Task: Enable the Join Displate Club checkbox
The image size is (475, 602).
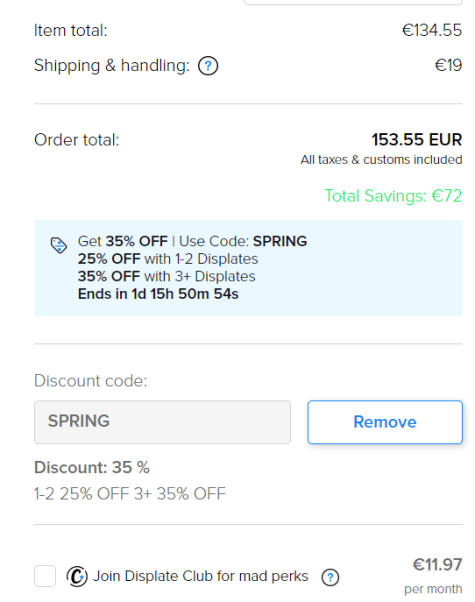Action: (x=45, y=576)
